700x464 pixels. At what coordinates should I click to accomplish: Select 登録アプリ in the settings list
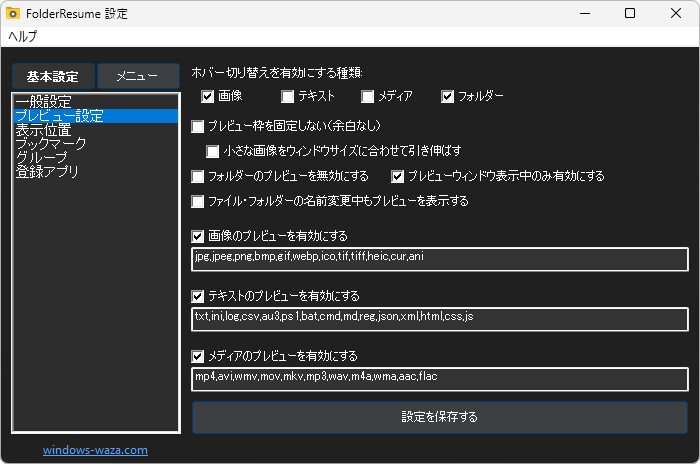pyautogui.click(x=96, y=171)
